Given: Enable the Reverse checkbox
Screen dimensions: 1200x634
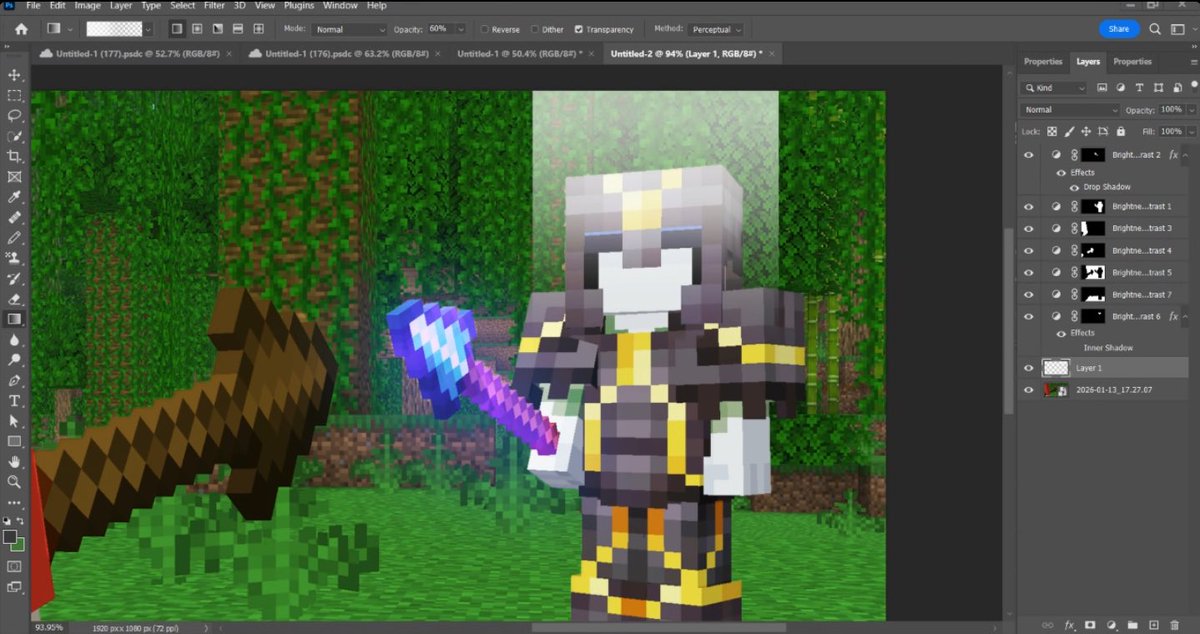Looking at the screenshot, I should [x=485, y=30].
